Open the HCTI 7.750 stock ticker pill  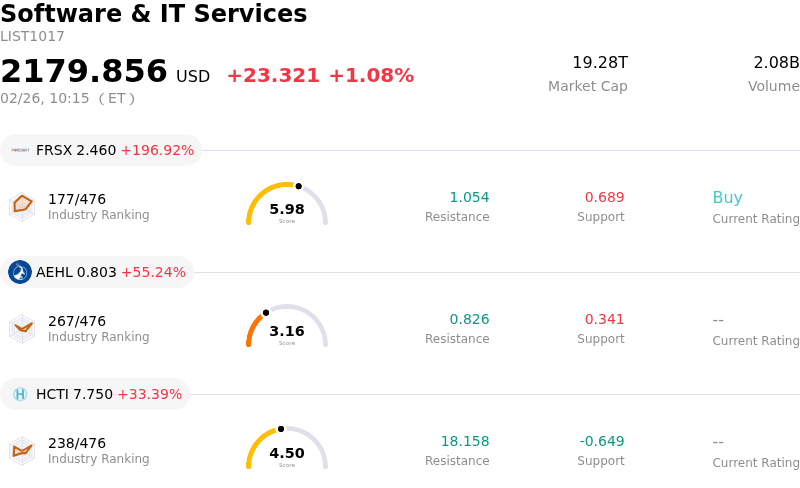pyautogui.click(x=95, y=394)
